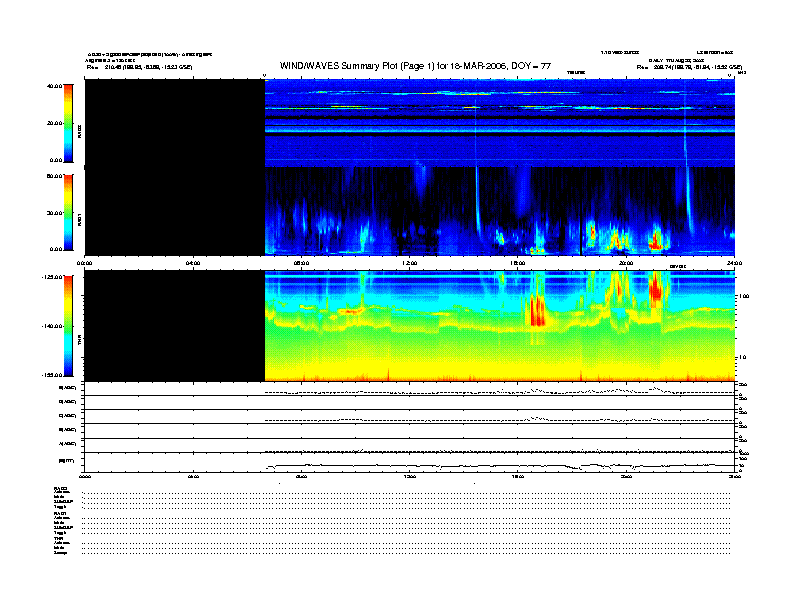Screen dimensions: 792x612
Task: Select 08:00 tick label under RAD1 spectrogram
Action: (x=301, y=263)
